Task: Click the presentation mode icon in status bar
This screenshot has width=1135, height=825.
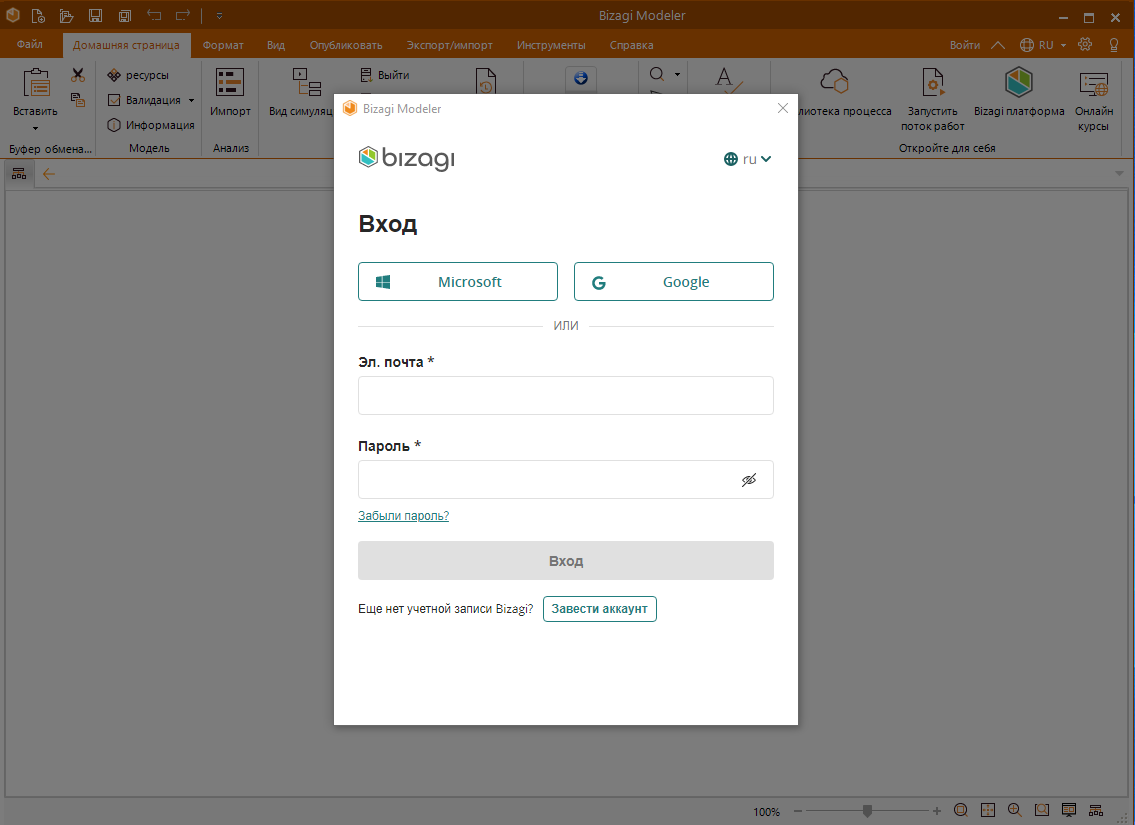Action: (x=1068, y=810)
